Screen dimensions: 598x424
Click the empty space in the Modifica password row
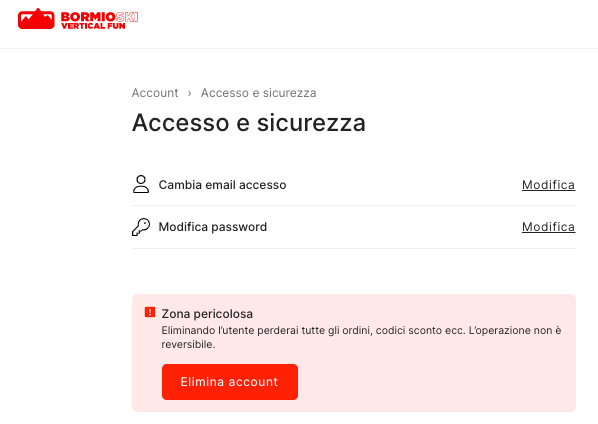point(394,227)
